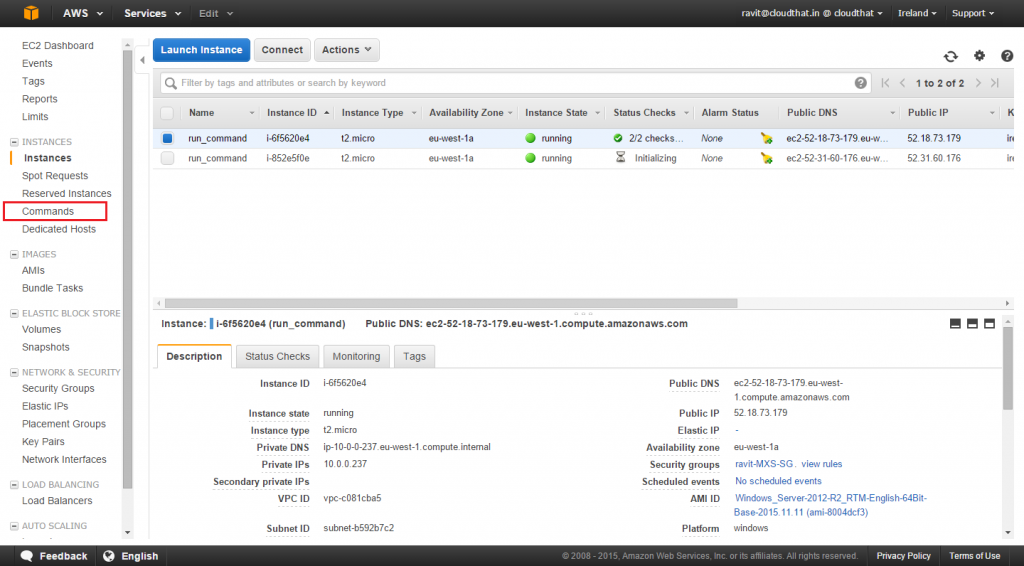Click the search magnifier icon
Viewport: 1024px width, 566px height.
tap(170, 83)
